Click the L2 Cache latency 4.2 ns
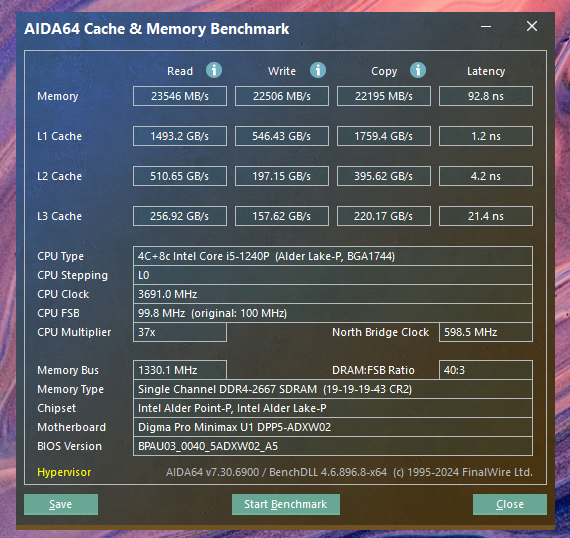This screenshot has width=570, height=538. pyautogui.click(x=486, y=176)
